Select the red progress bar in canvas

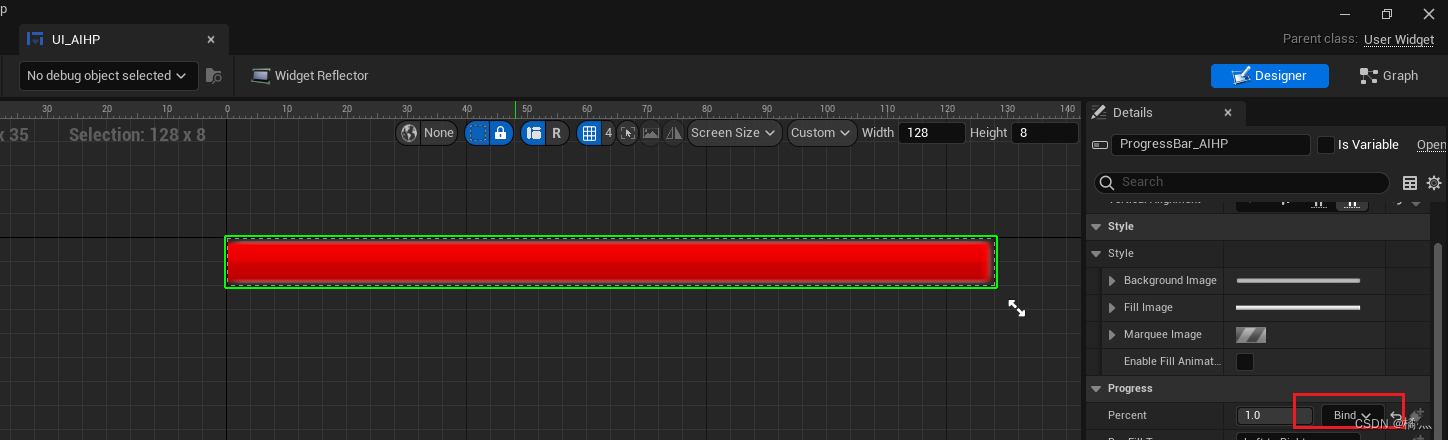pyautogui.click(x=611, y=262)
